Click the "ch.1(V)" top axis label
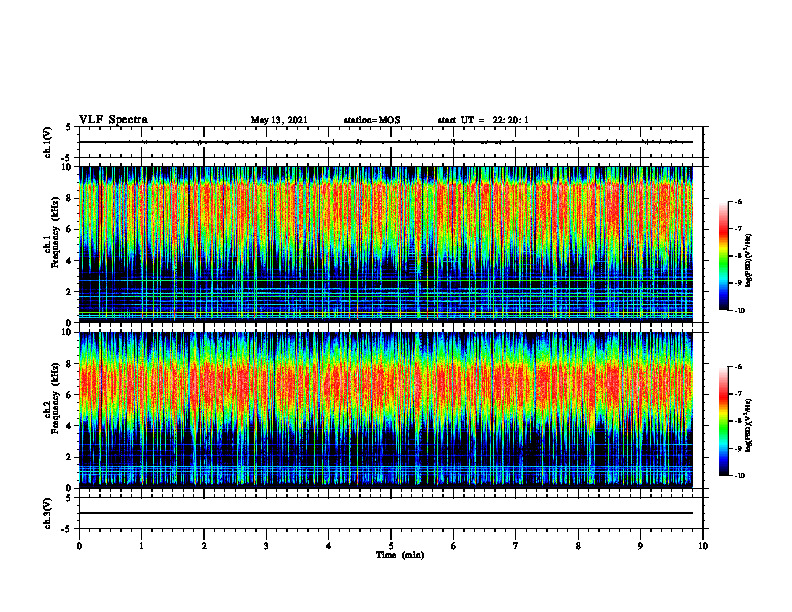 48,142
